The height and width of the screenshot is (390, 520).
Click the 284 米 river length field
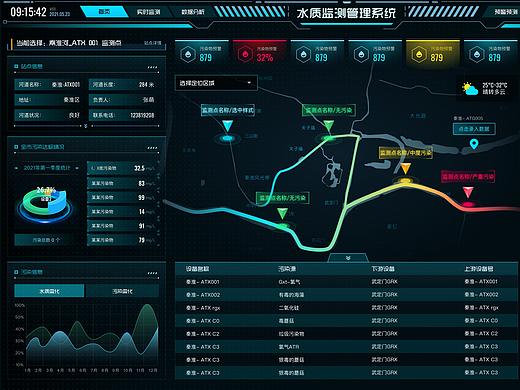click(x=123, y=85)
